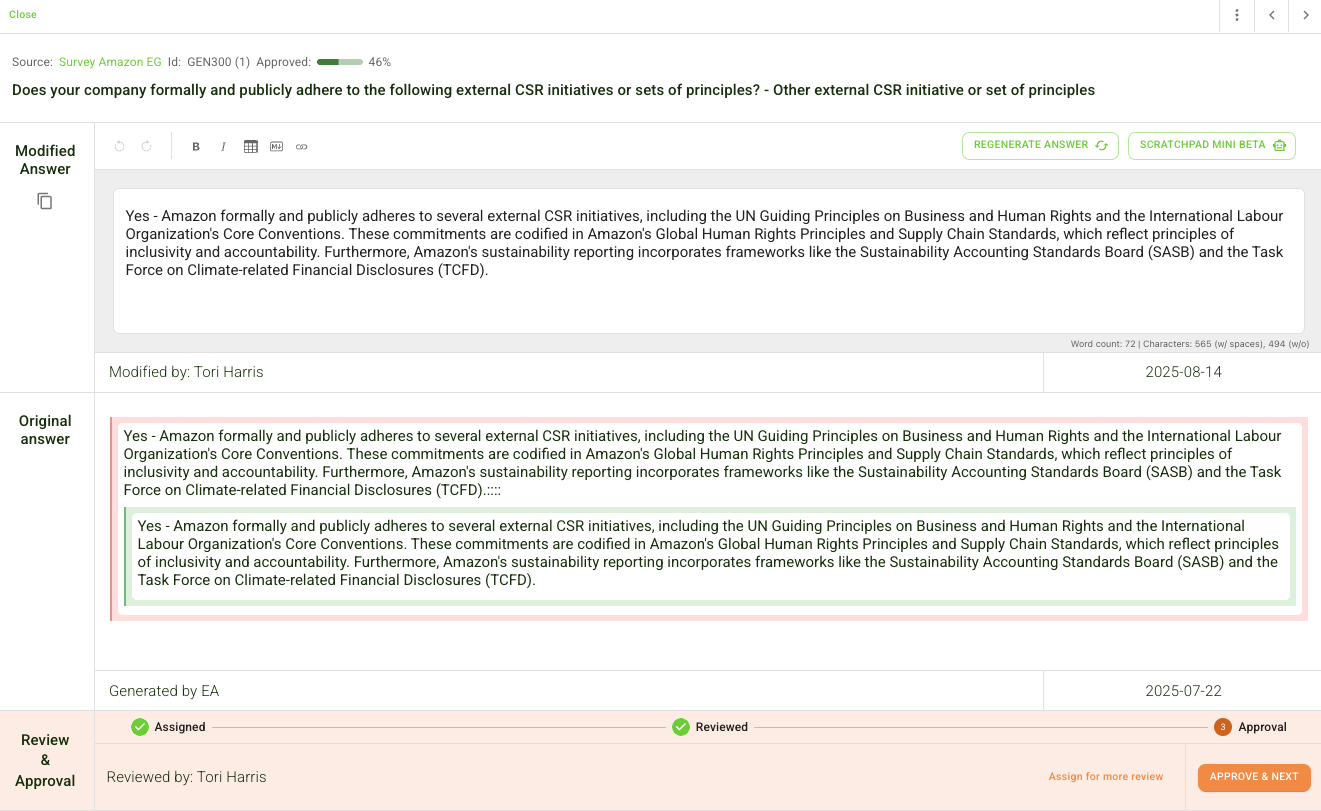Copy the modified answer with the copy icon
Image resolution: width=1321 pixels, height=811 pixels.
pos(45,201)
